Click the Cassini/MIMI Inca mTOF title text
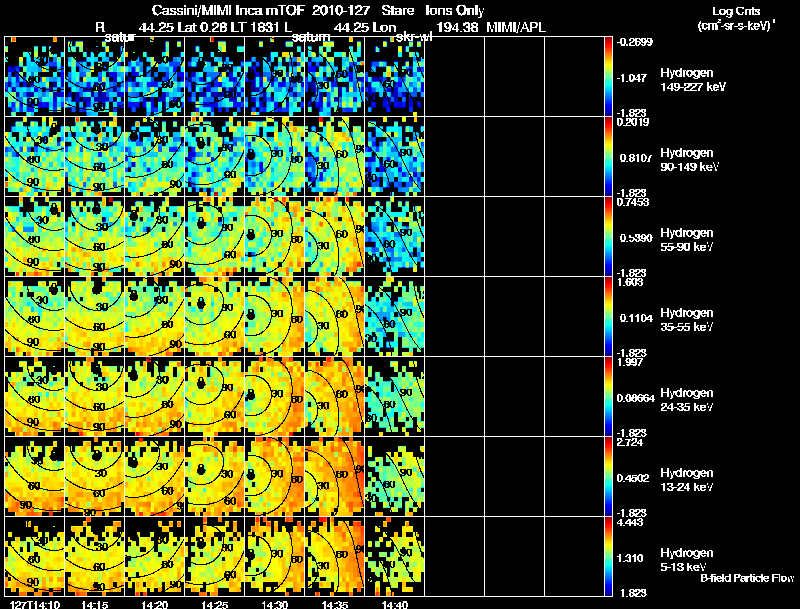800x609 pixels. (x=228, y=10)
